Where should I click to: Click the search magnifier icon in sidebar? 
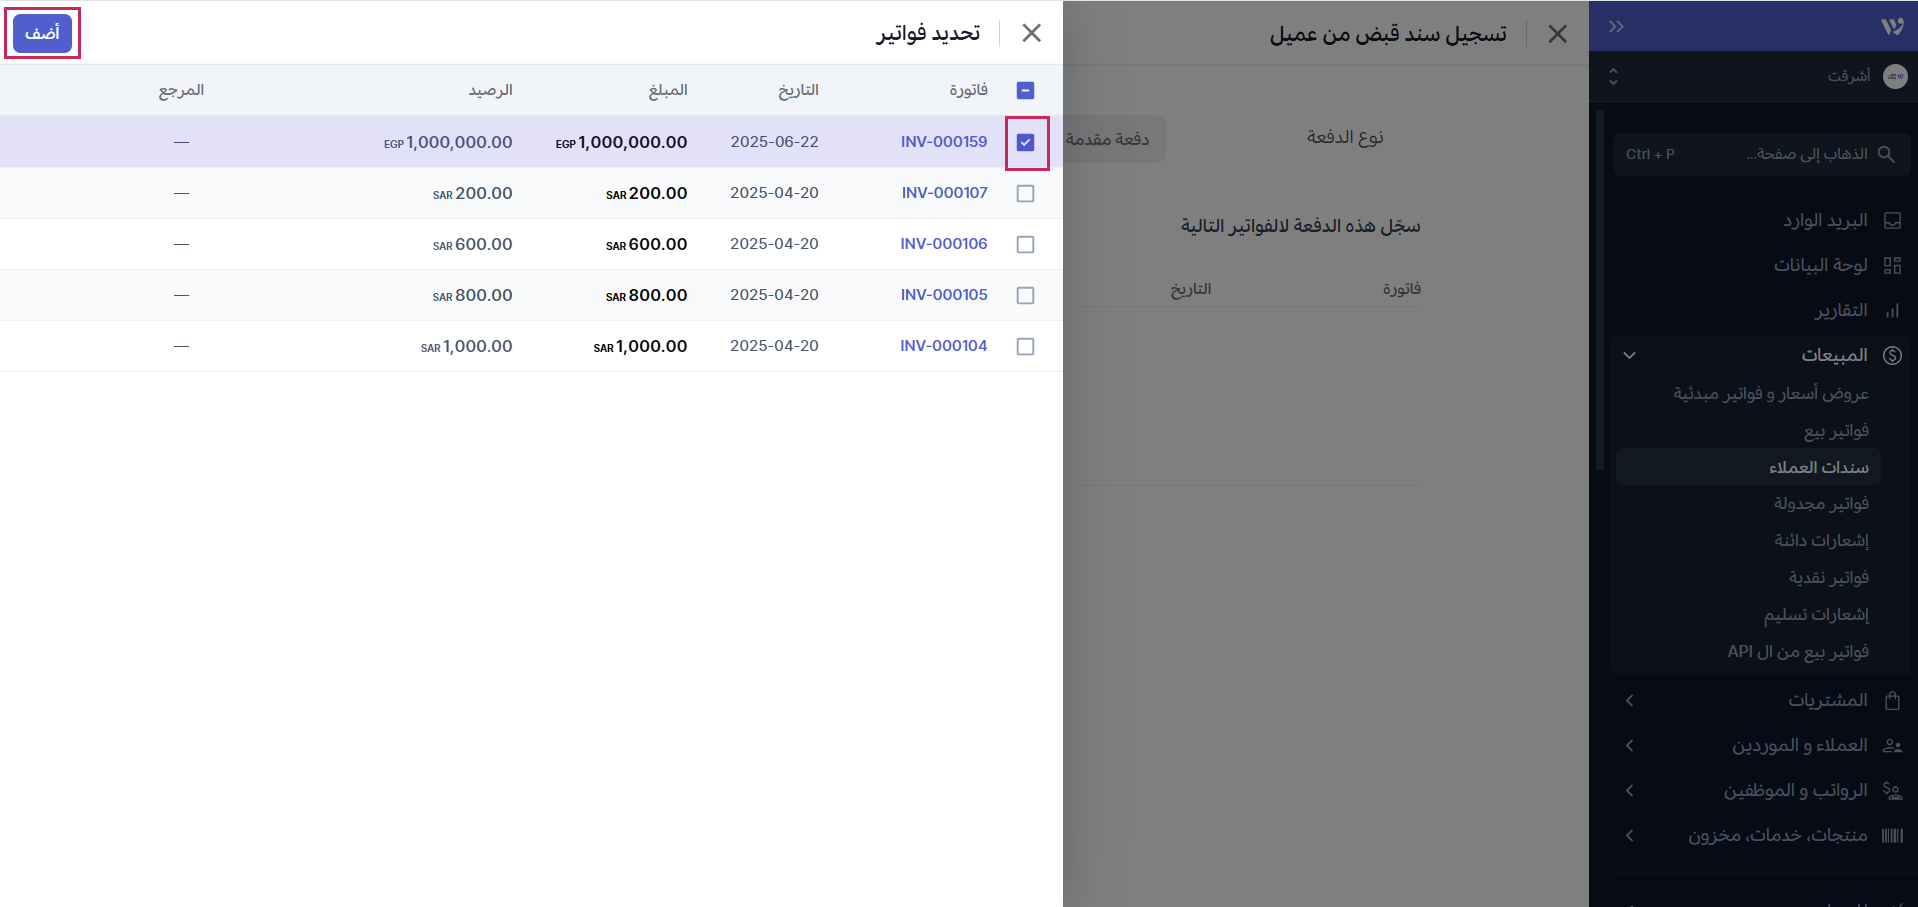coord(1886,154)
